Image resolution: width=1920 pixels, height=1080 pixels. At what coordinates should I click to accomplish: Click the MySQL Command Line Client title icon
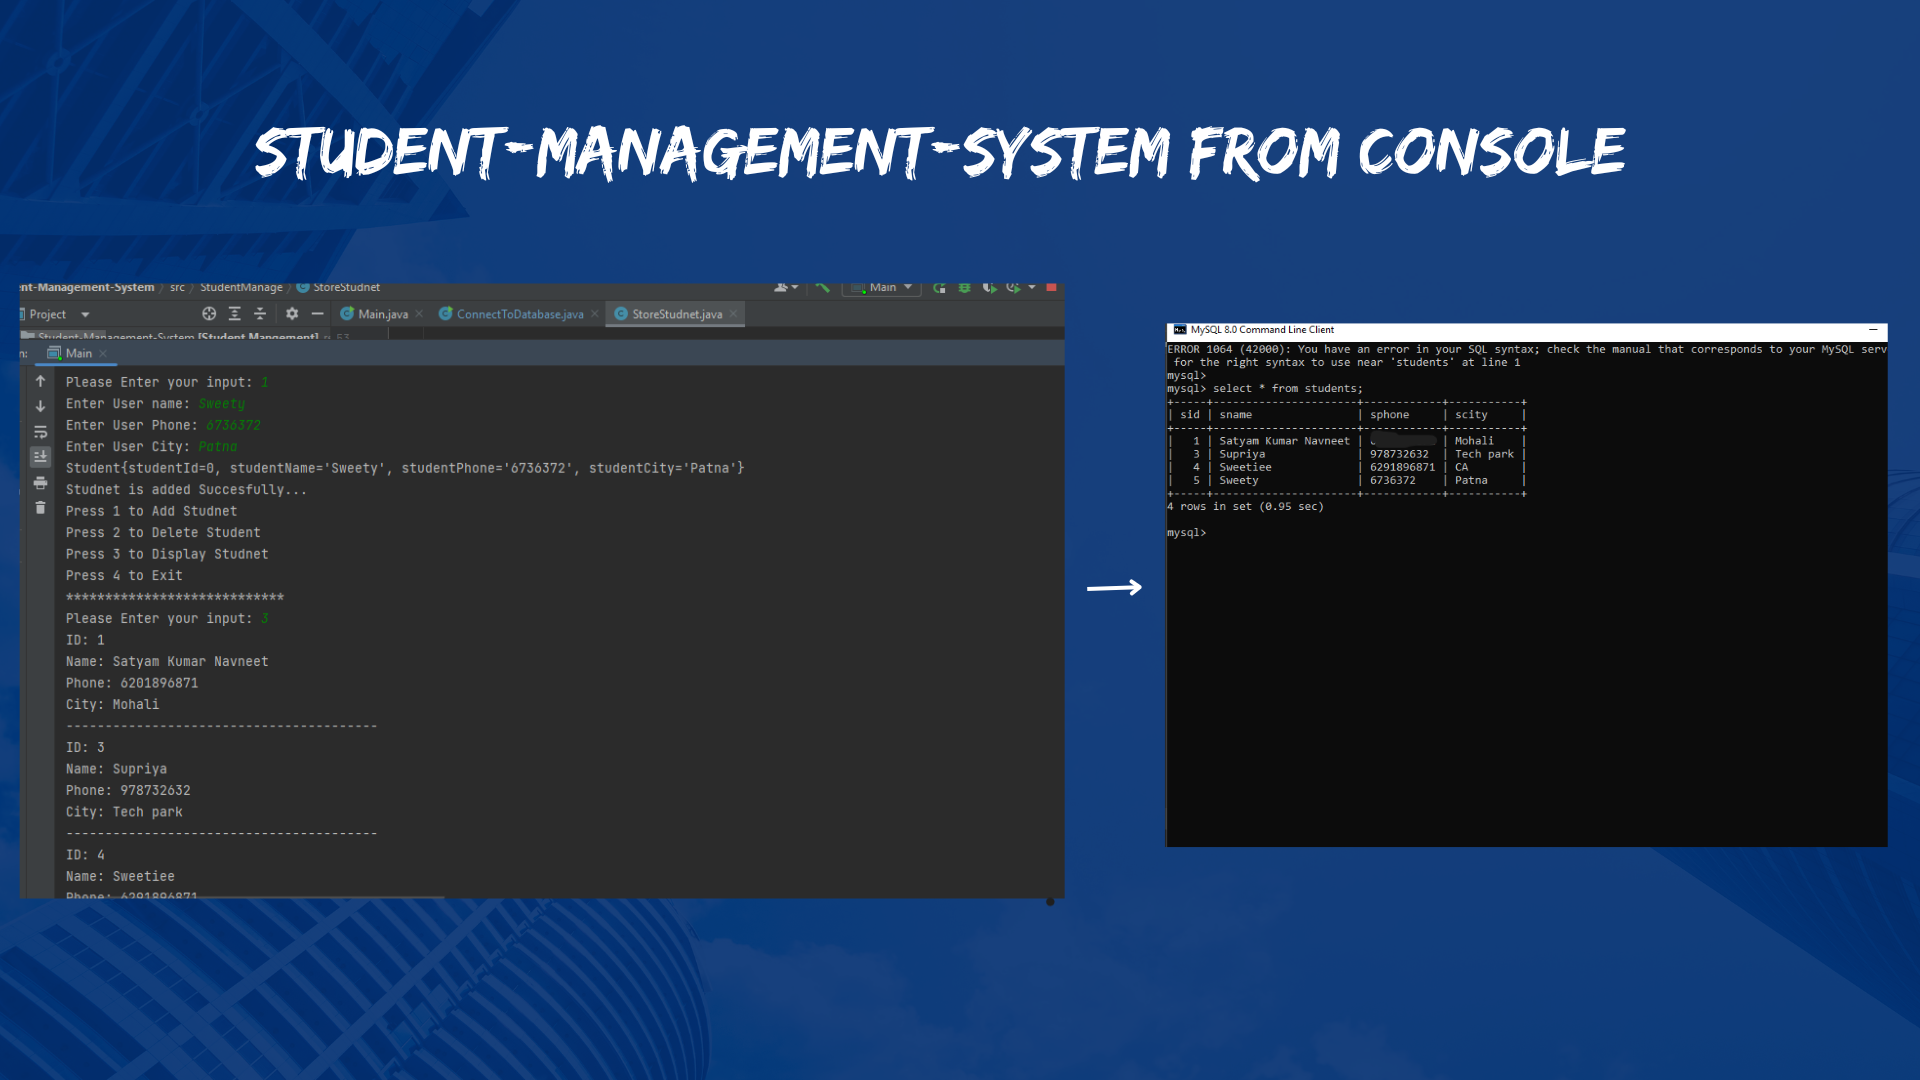1179,330
